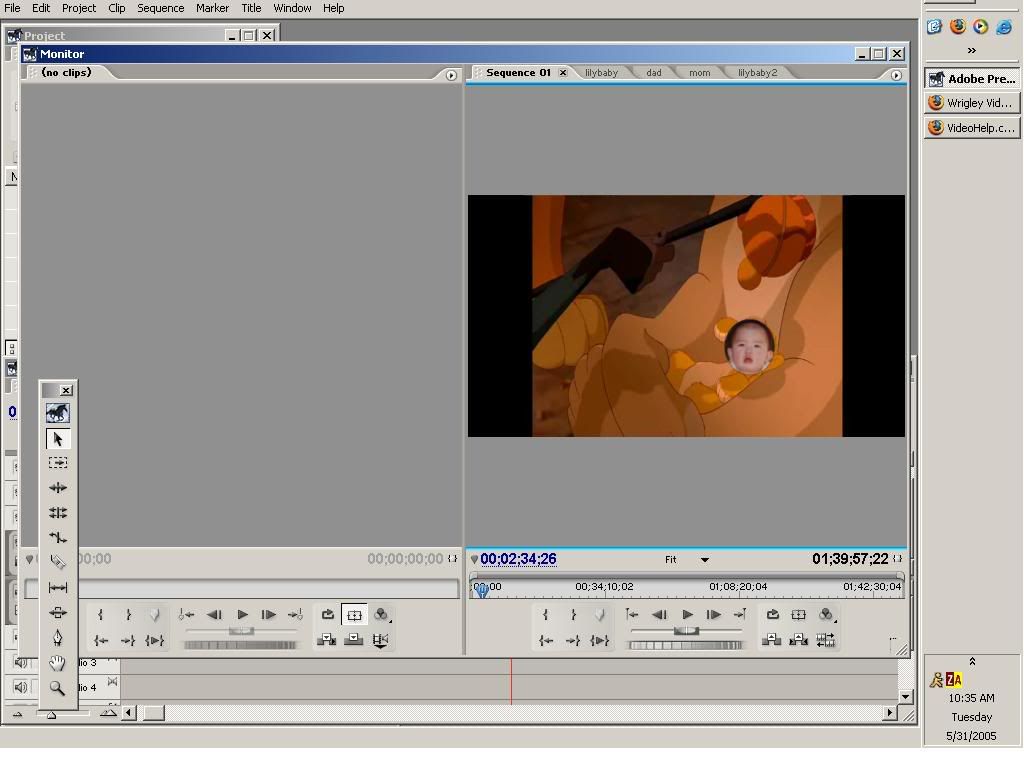Click the Premiere horse logo in tool palette
This screenshot has height=768, width=1024.
point(57,413)
